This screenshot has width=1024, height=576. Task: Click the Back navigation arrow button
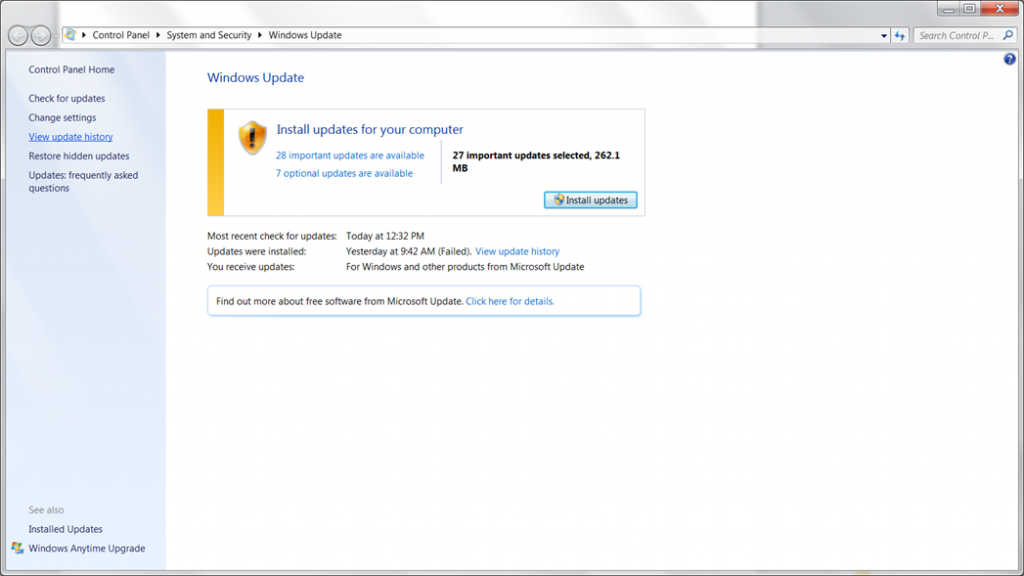tap(18, 35)
